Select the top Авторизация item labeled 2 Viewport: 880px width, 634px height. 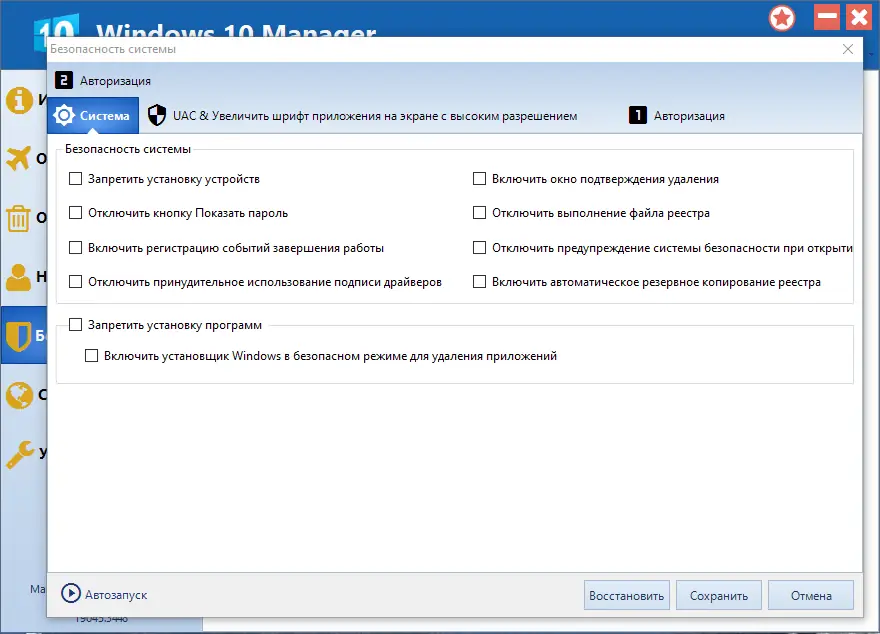103,80
